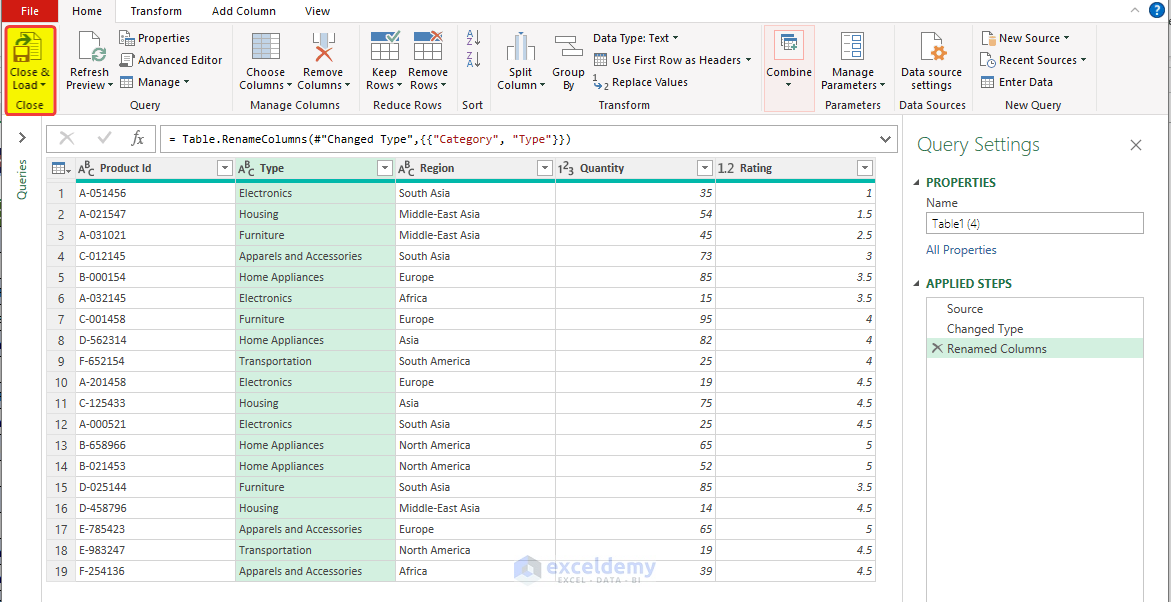Click the Quantity 123 data type icon
The height and width of the screenshot is (602, 1171).
pos(566,169)
